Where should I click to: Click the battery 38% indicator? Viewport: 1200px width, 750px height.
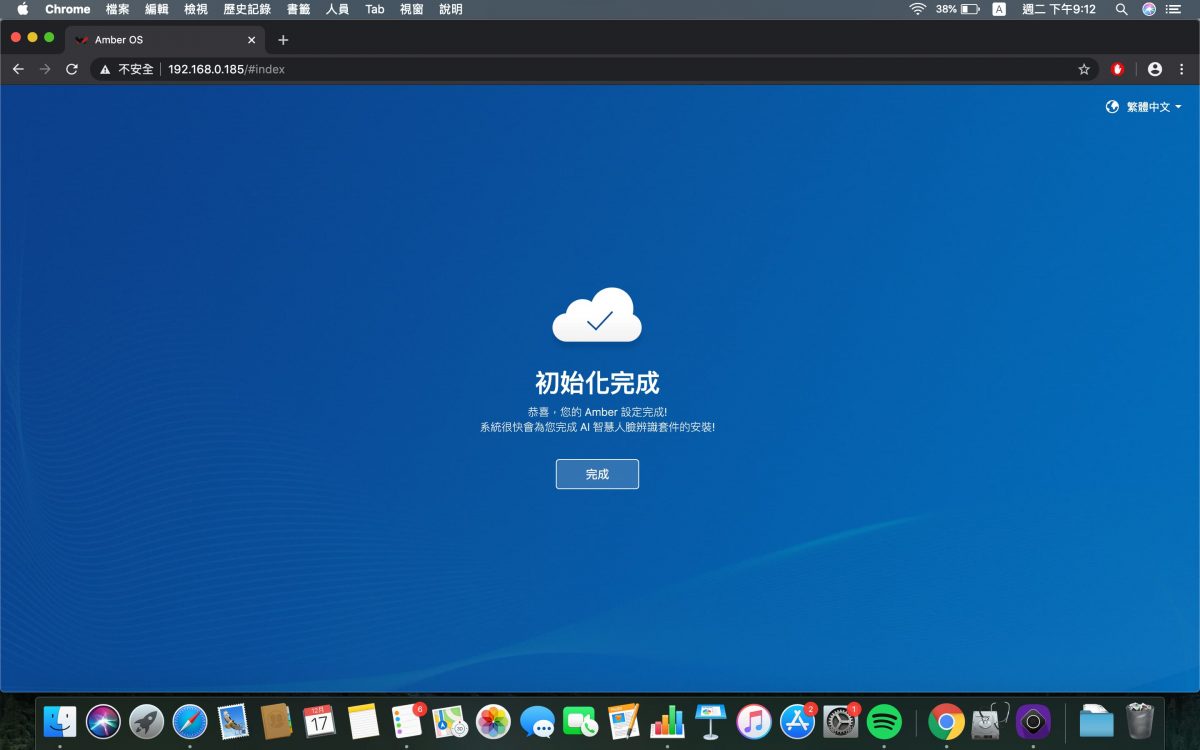click(x=957, y=9)
